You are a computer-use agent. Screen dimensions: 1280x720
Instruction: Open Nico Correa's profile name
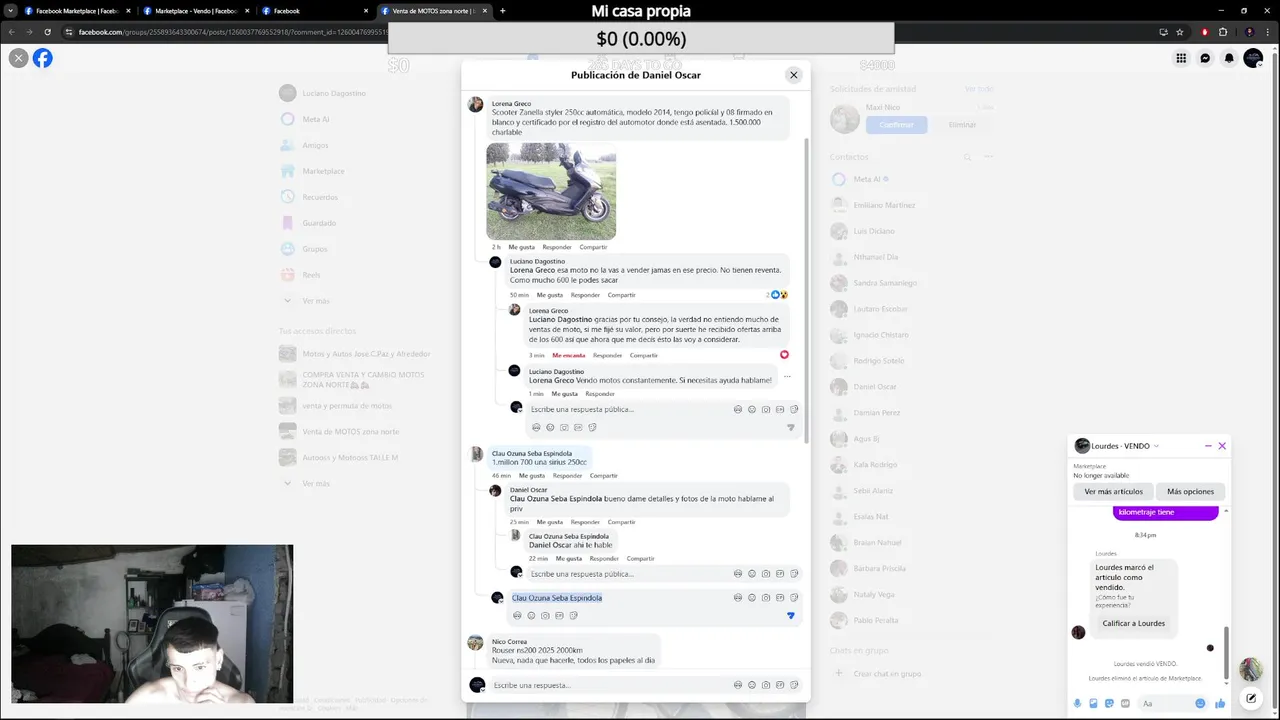tap(509, 642)
